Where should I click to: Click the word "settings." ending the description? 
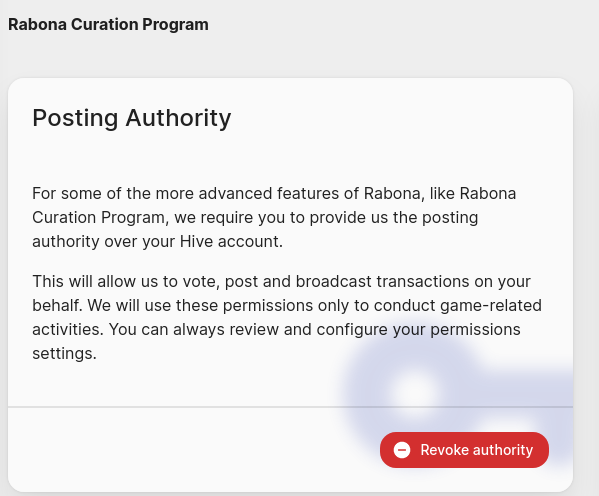pos(64,353)
